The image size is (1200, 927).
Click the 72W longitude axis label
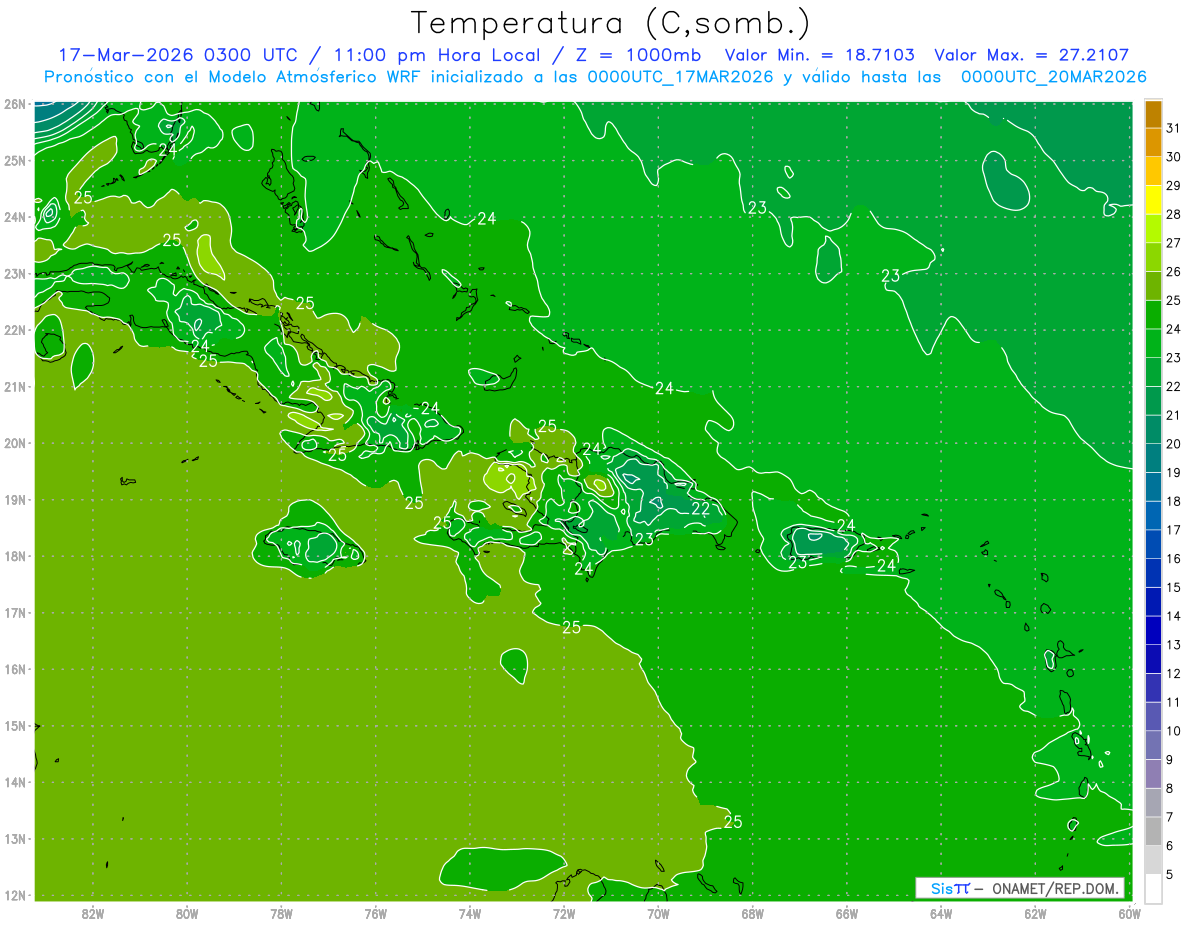[x=564, y=913]
